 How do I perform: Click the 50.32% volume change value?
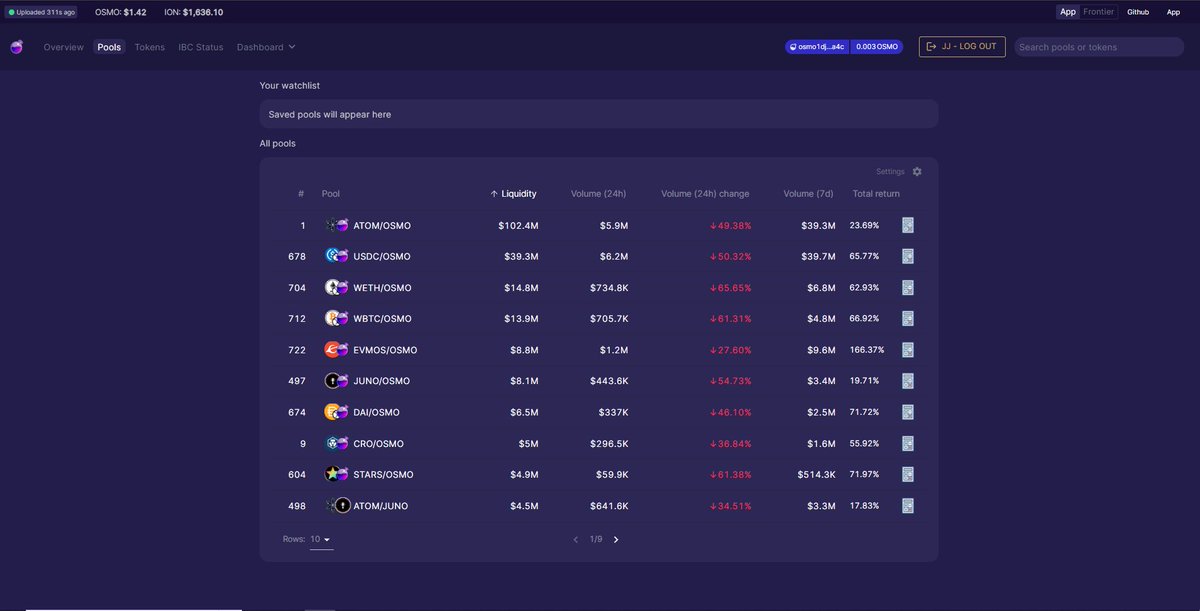click(x=730, y=257)
